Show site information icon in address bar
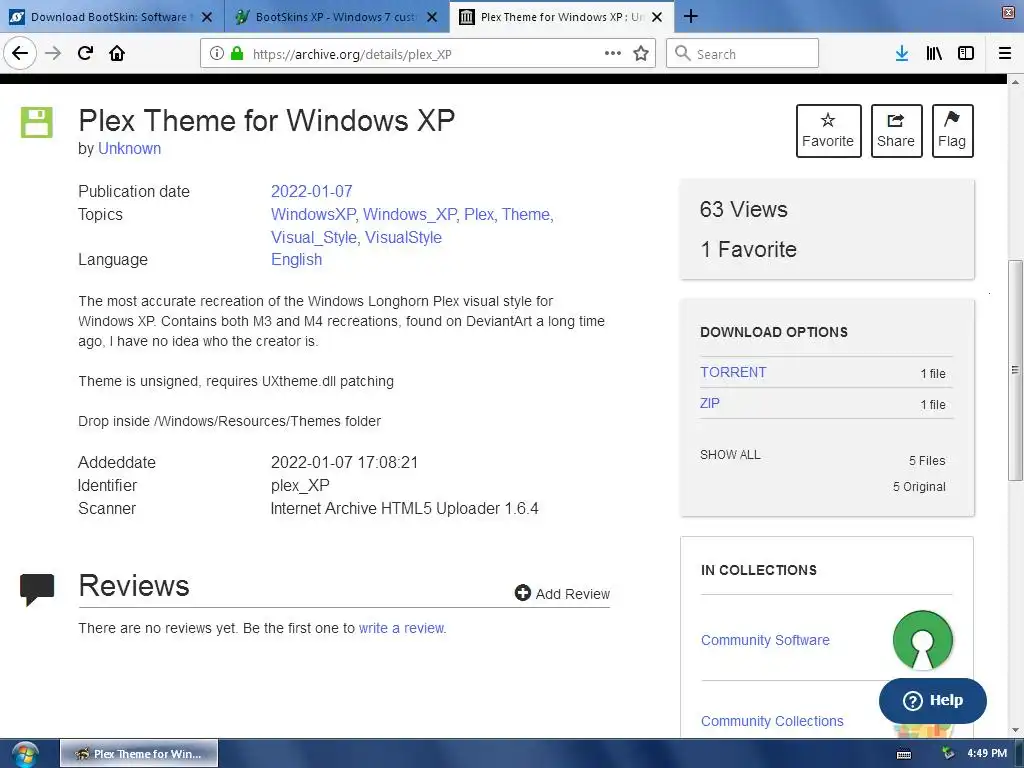The image size is (1024, 768). click(x=217, y=54)
